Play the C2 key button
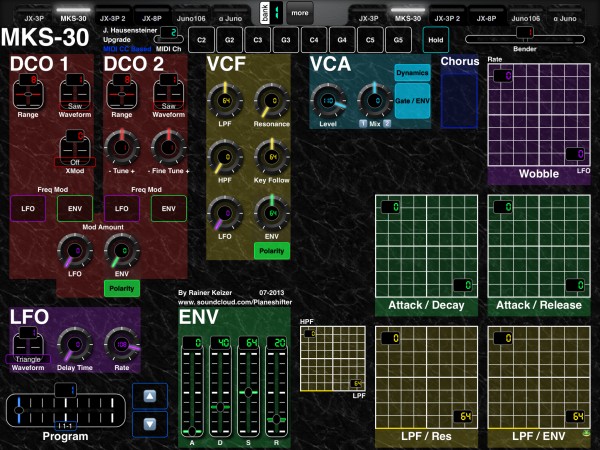Viewport: 600px width, 450px height. (x=201, y=40)
